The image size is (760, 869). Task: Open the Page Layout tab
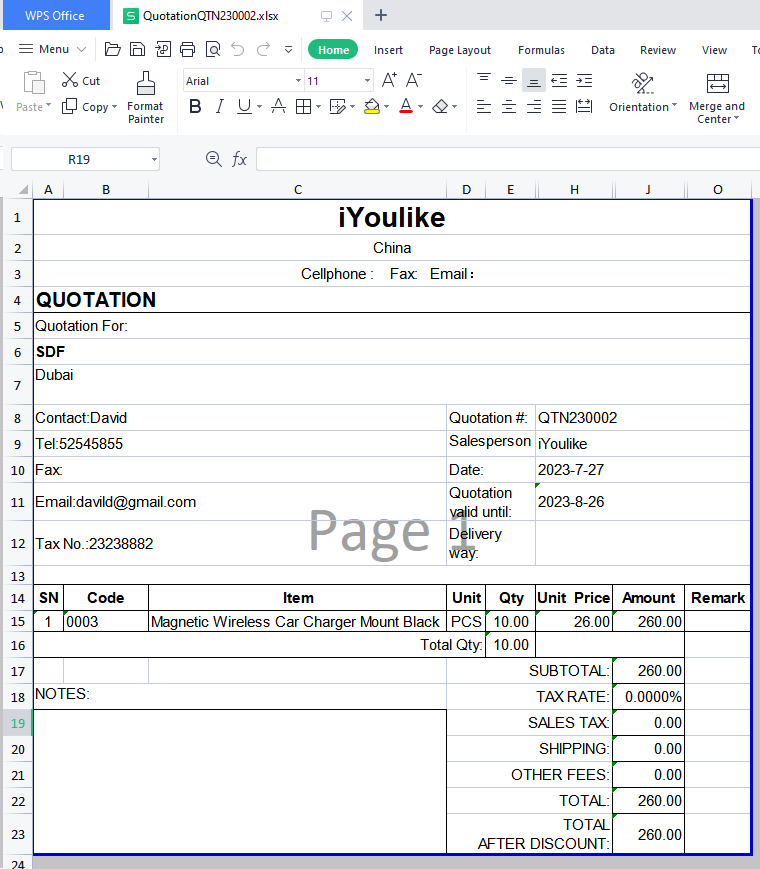point(460,50)
